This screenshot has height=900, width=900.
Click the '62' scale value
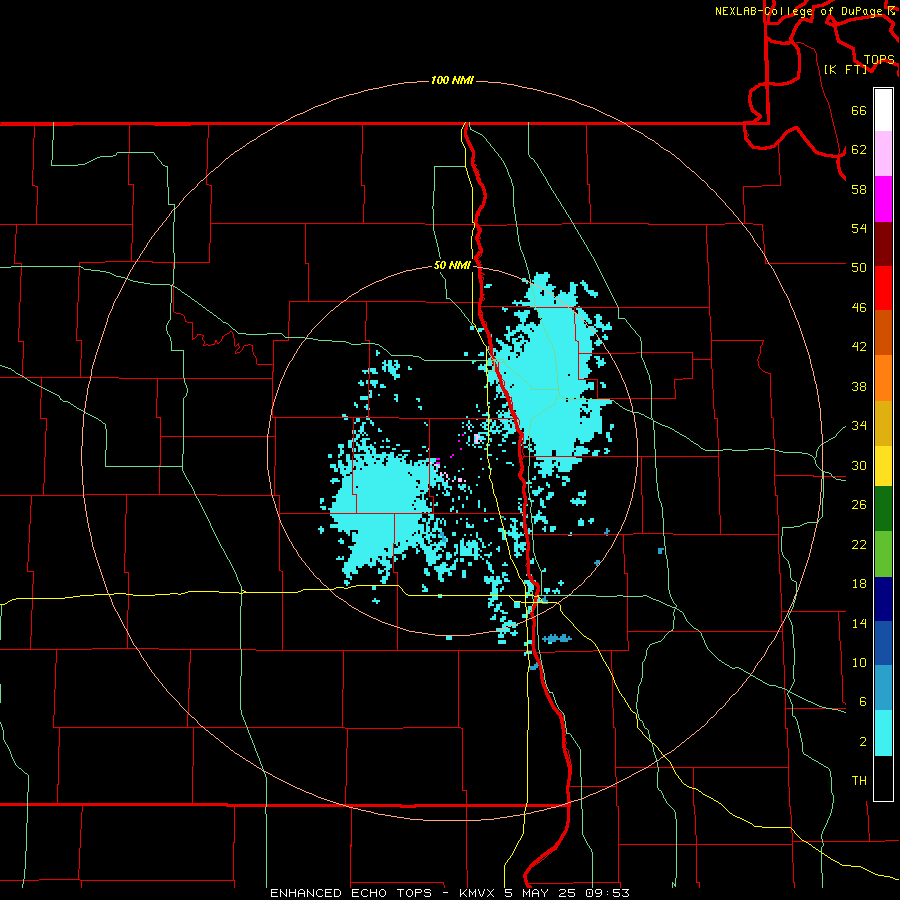pyautogui.click(x=859, y=150)
